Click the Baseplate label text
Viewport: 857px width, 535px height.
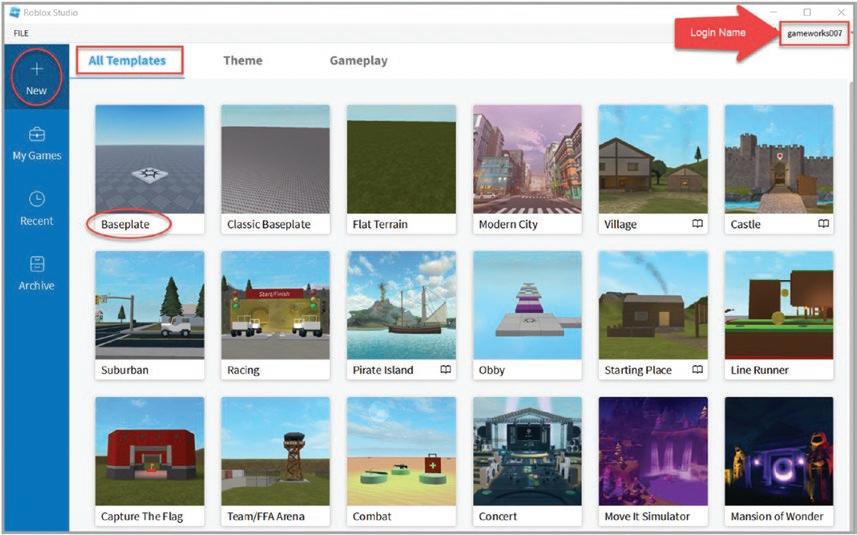125,224
